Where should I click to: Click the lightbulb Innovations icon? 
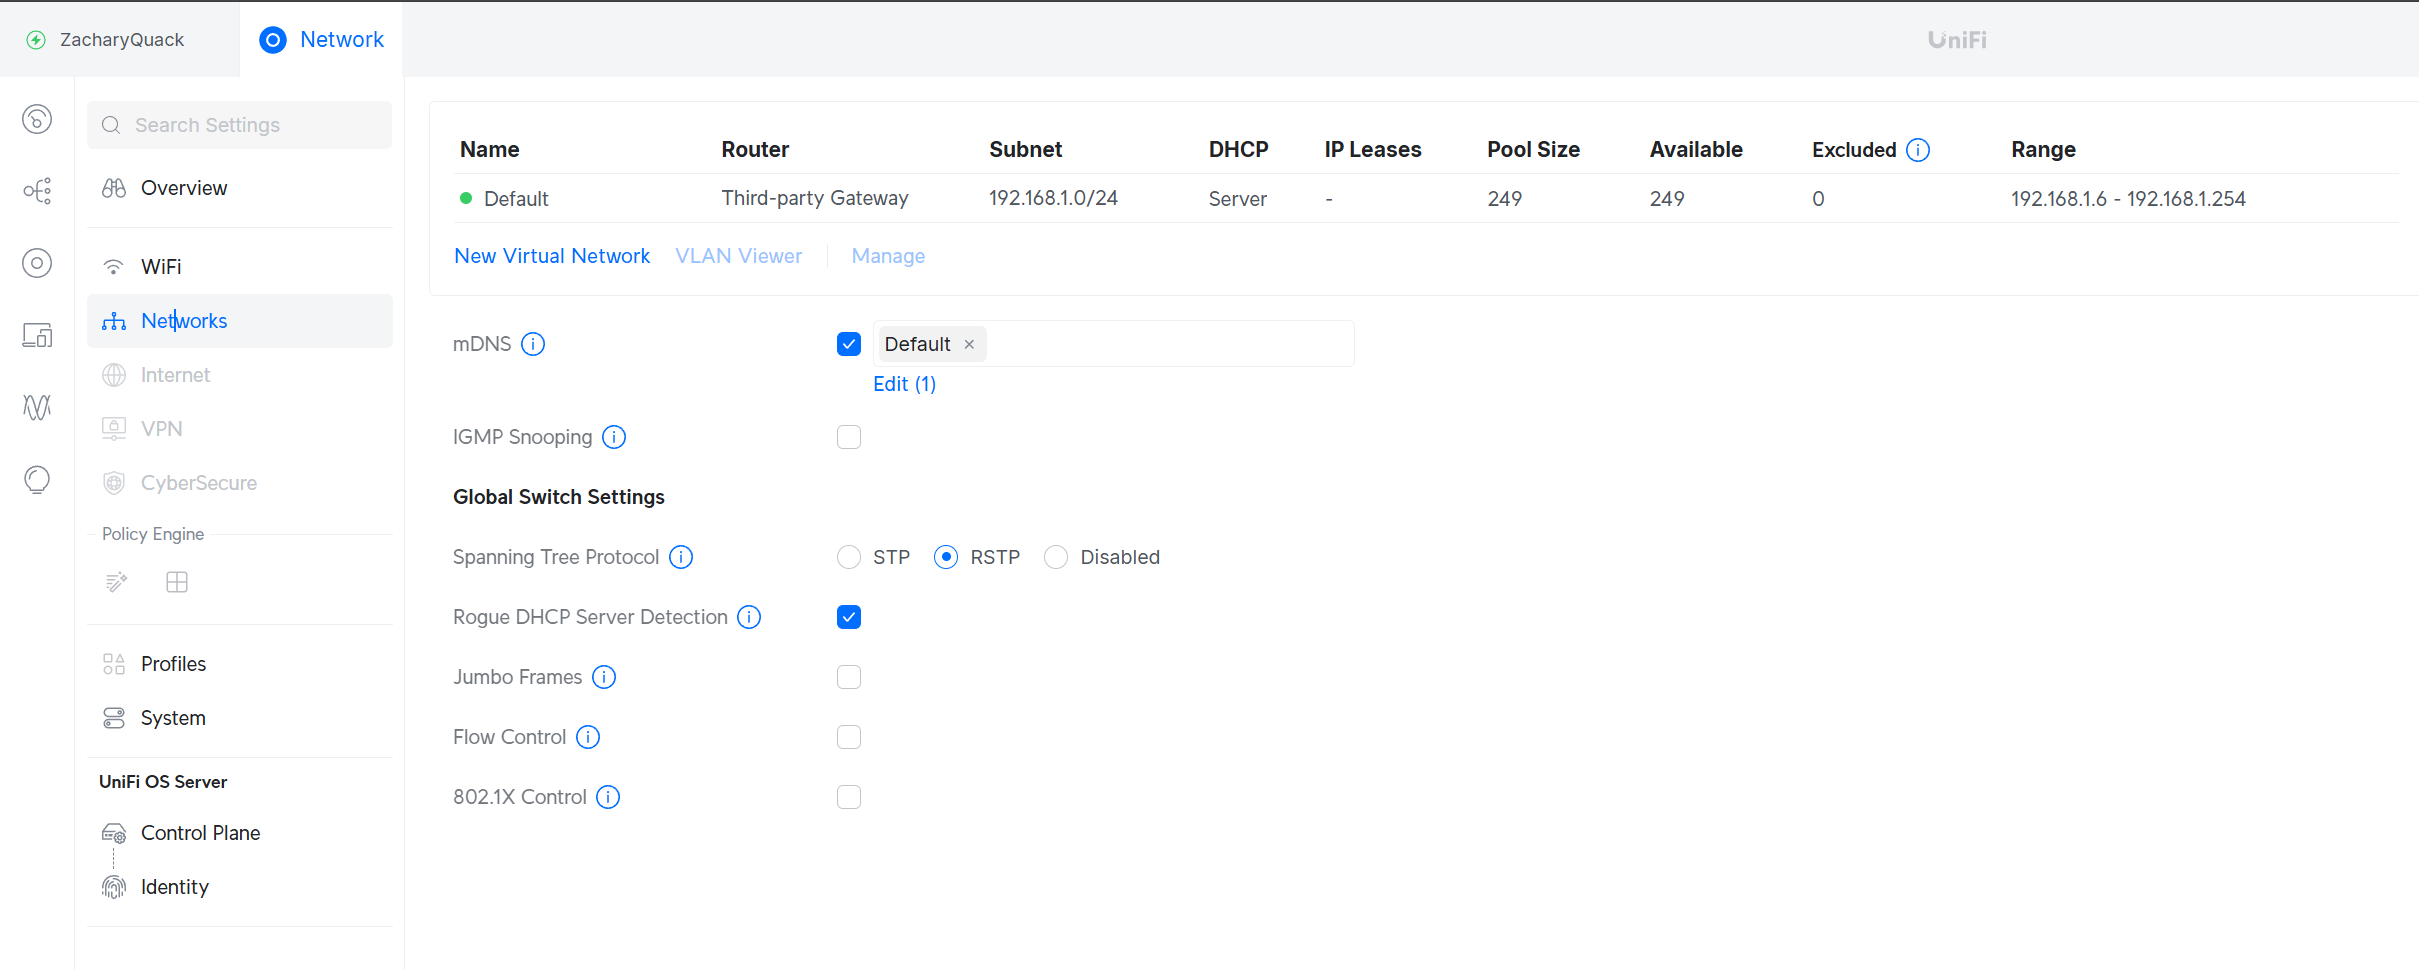(37, 479)
